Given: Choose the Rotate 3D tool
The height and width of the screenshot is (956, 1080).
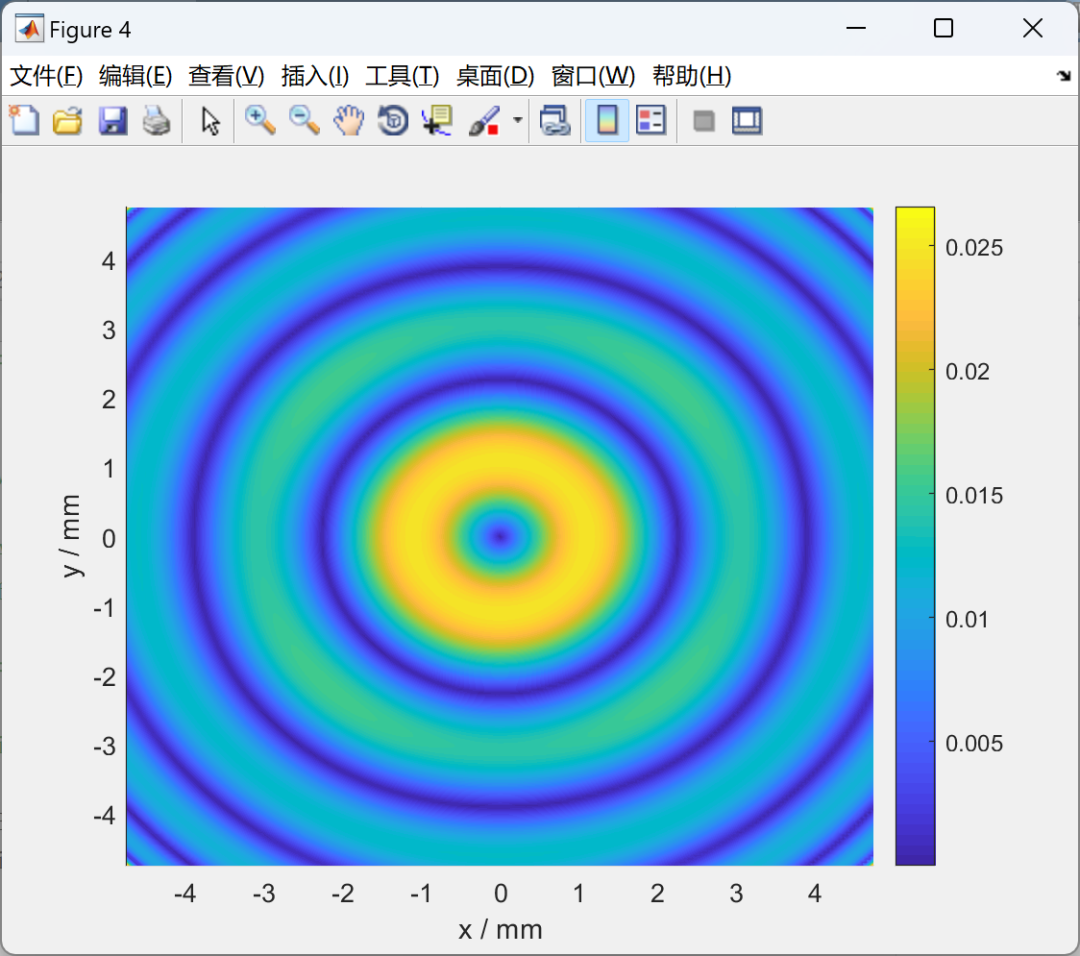Looking at the screenshot, I should click(393, 121).
